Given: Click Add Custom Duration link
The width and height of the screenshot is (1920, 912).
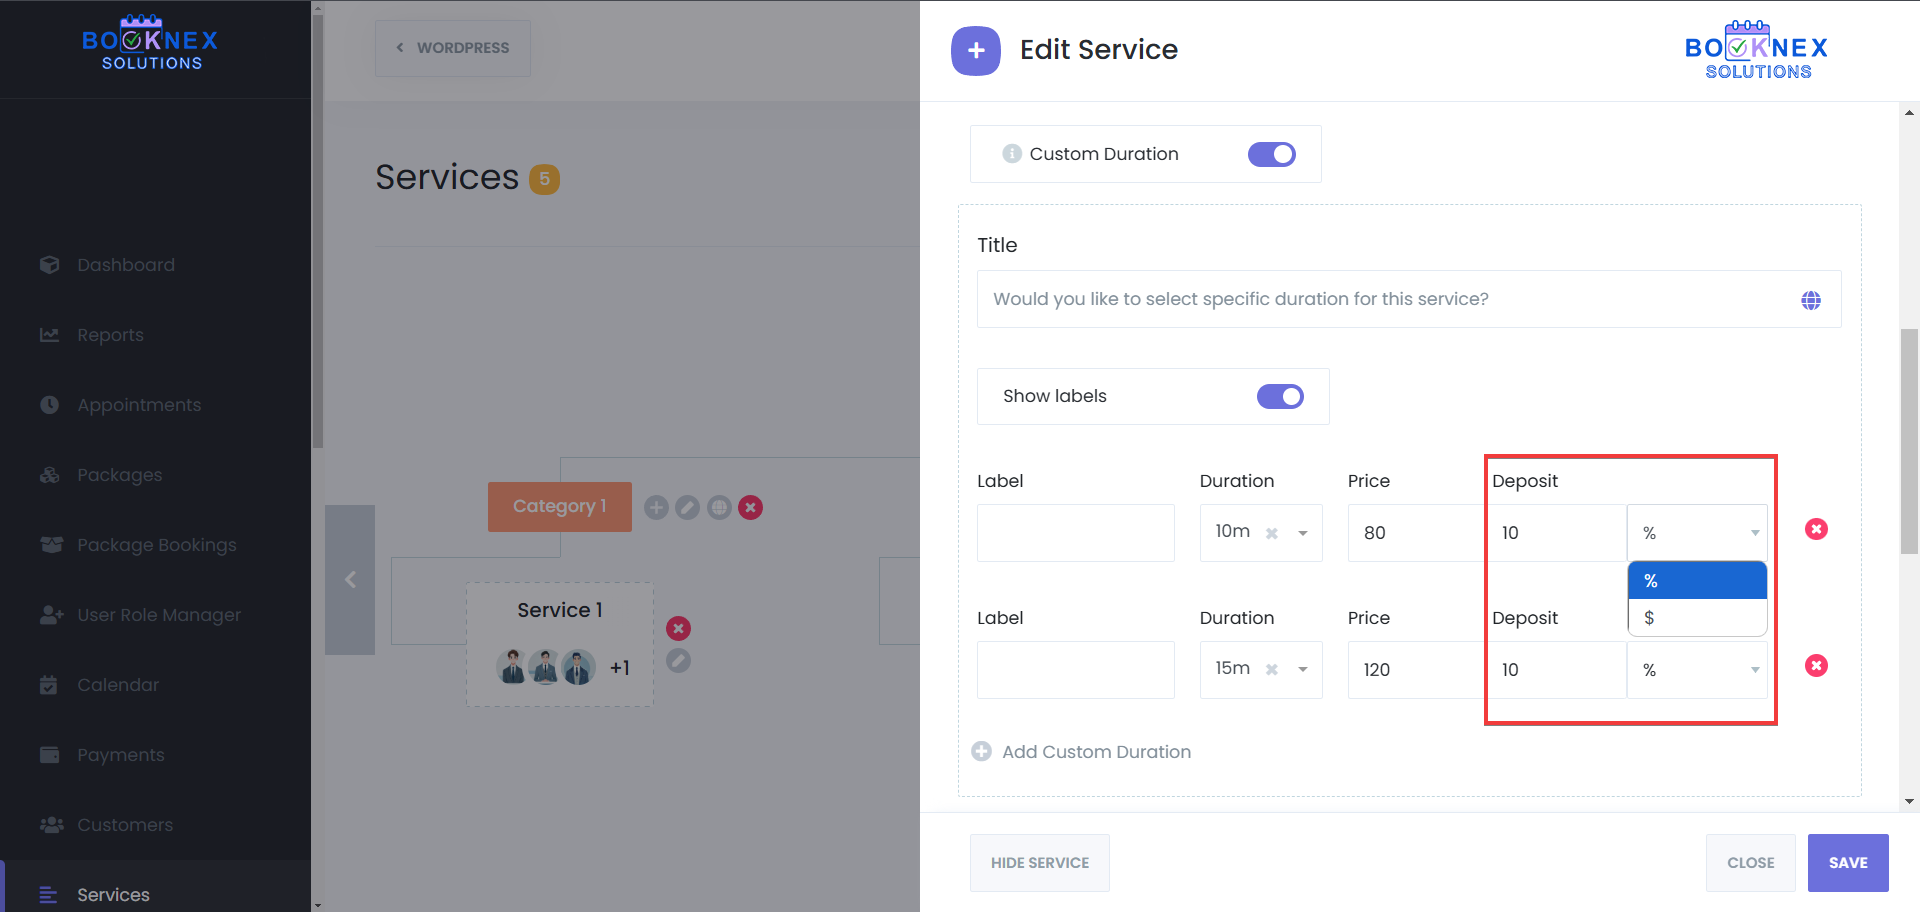Looking at the screenshot, I should click(x=1095, y=752).
